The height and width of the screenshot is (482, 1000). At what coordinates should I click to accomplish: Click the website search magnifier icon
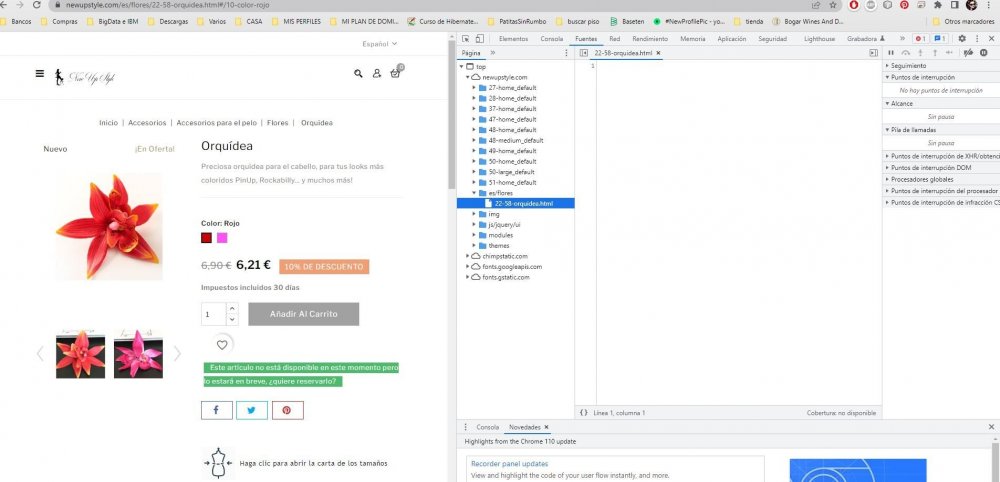tap(358, 73)
